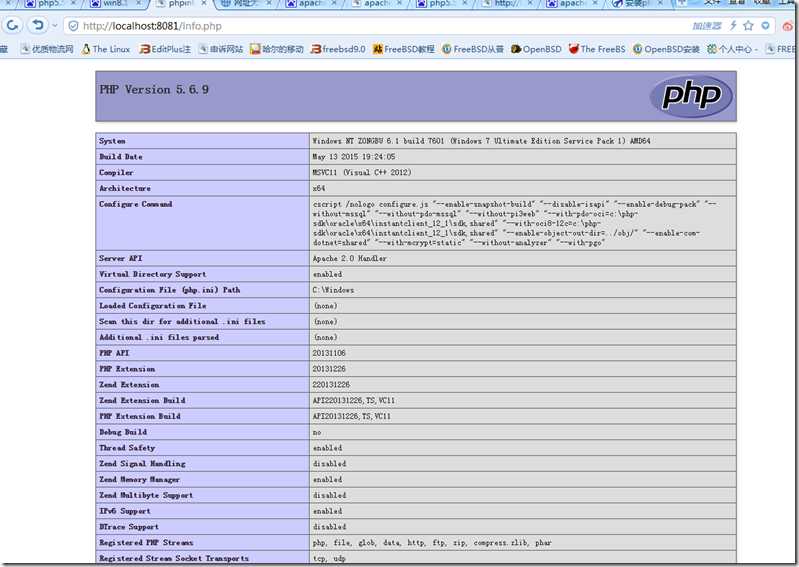Click the PHP logo in the header
The width and height of the screenshot is (799, 567).
pyautogui.click(x=691, y=96)
